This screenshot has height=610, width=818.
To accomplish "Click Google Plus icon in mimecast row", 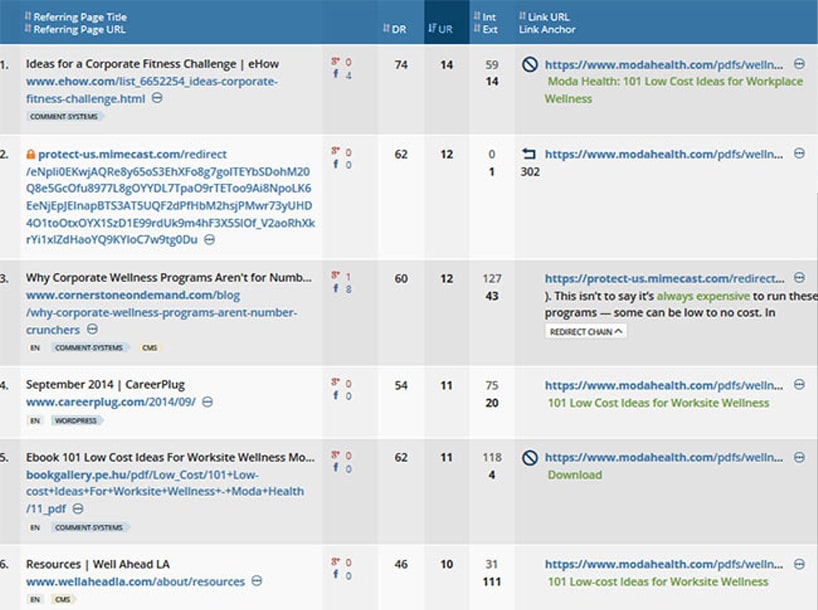I will pyautogui.click(x=335, y=151).
